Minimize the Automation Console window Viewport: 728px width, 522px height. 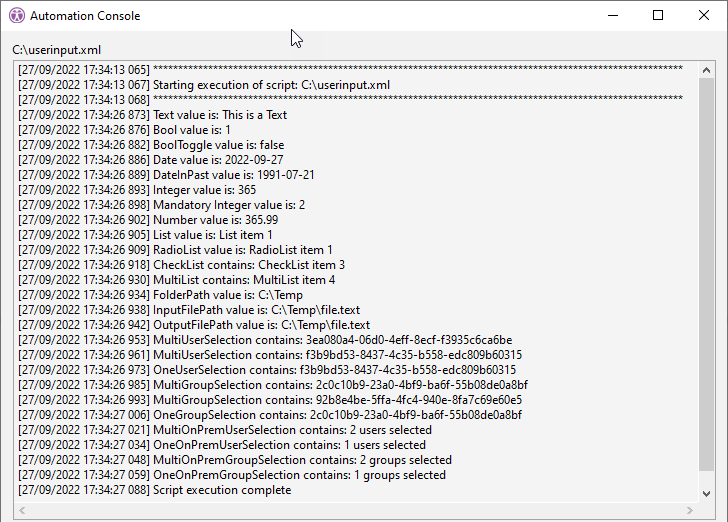[612, 15]
